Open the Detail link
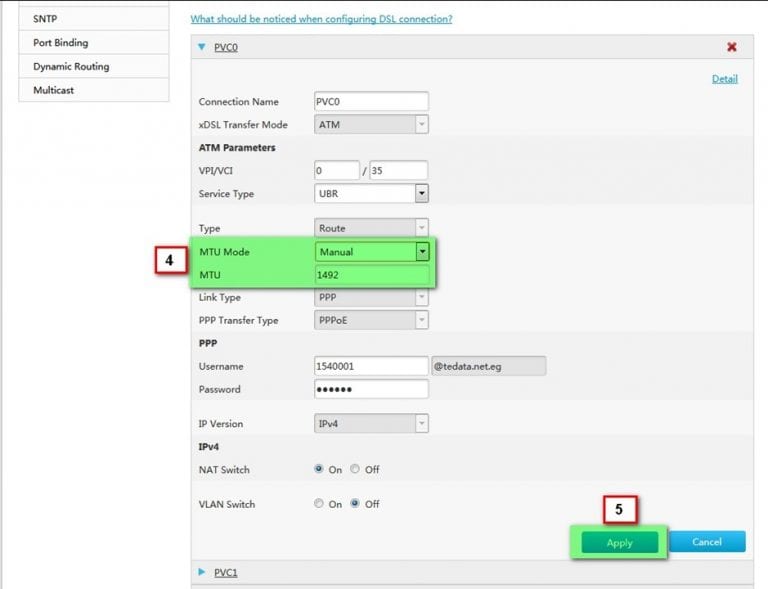 724,79
